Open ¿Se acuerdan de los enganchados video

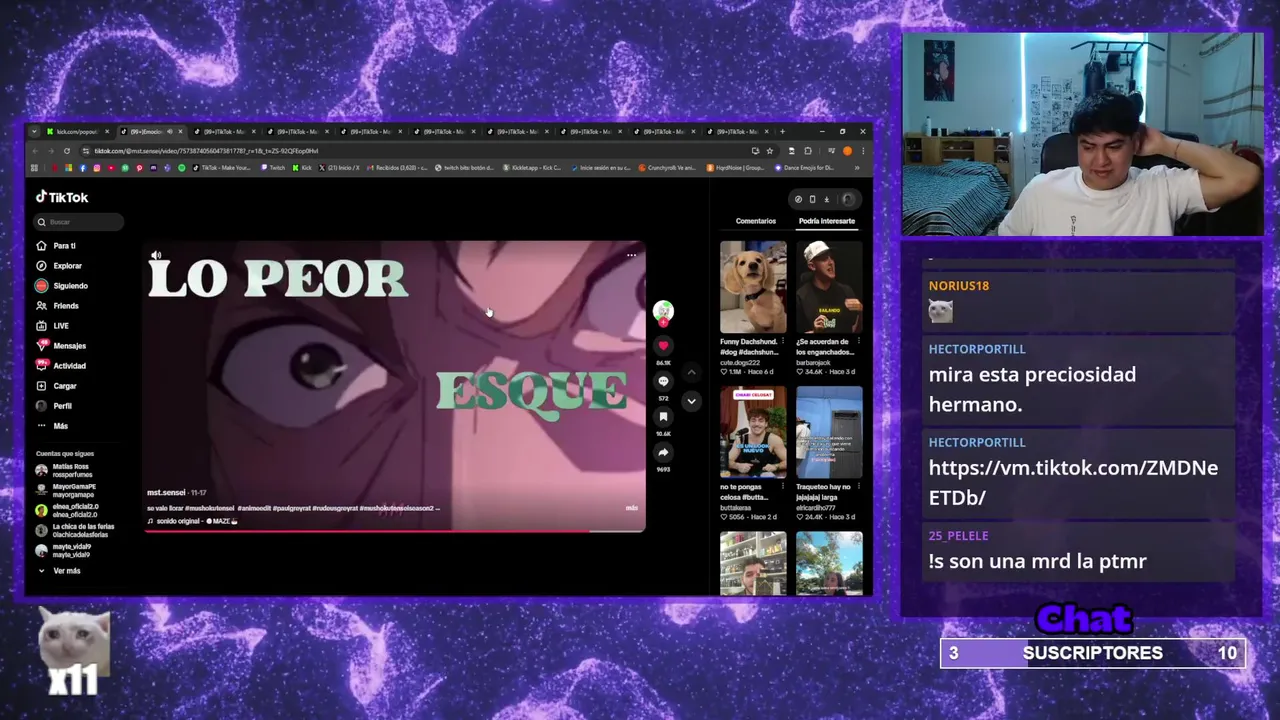829,287
